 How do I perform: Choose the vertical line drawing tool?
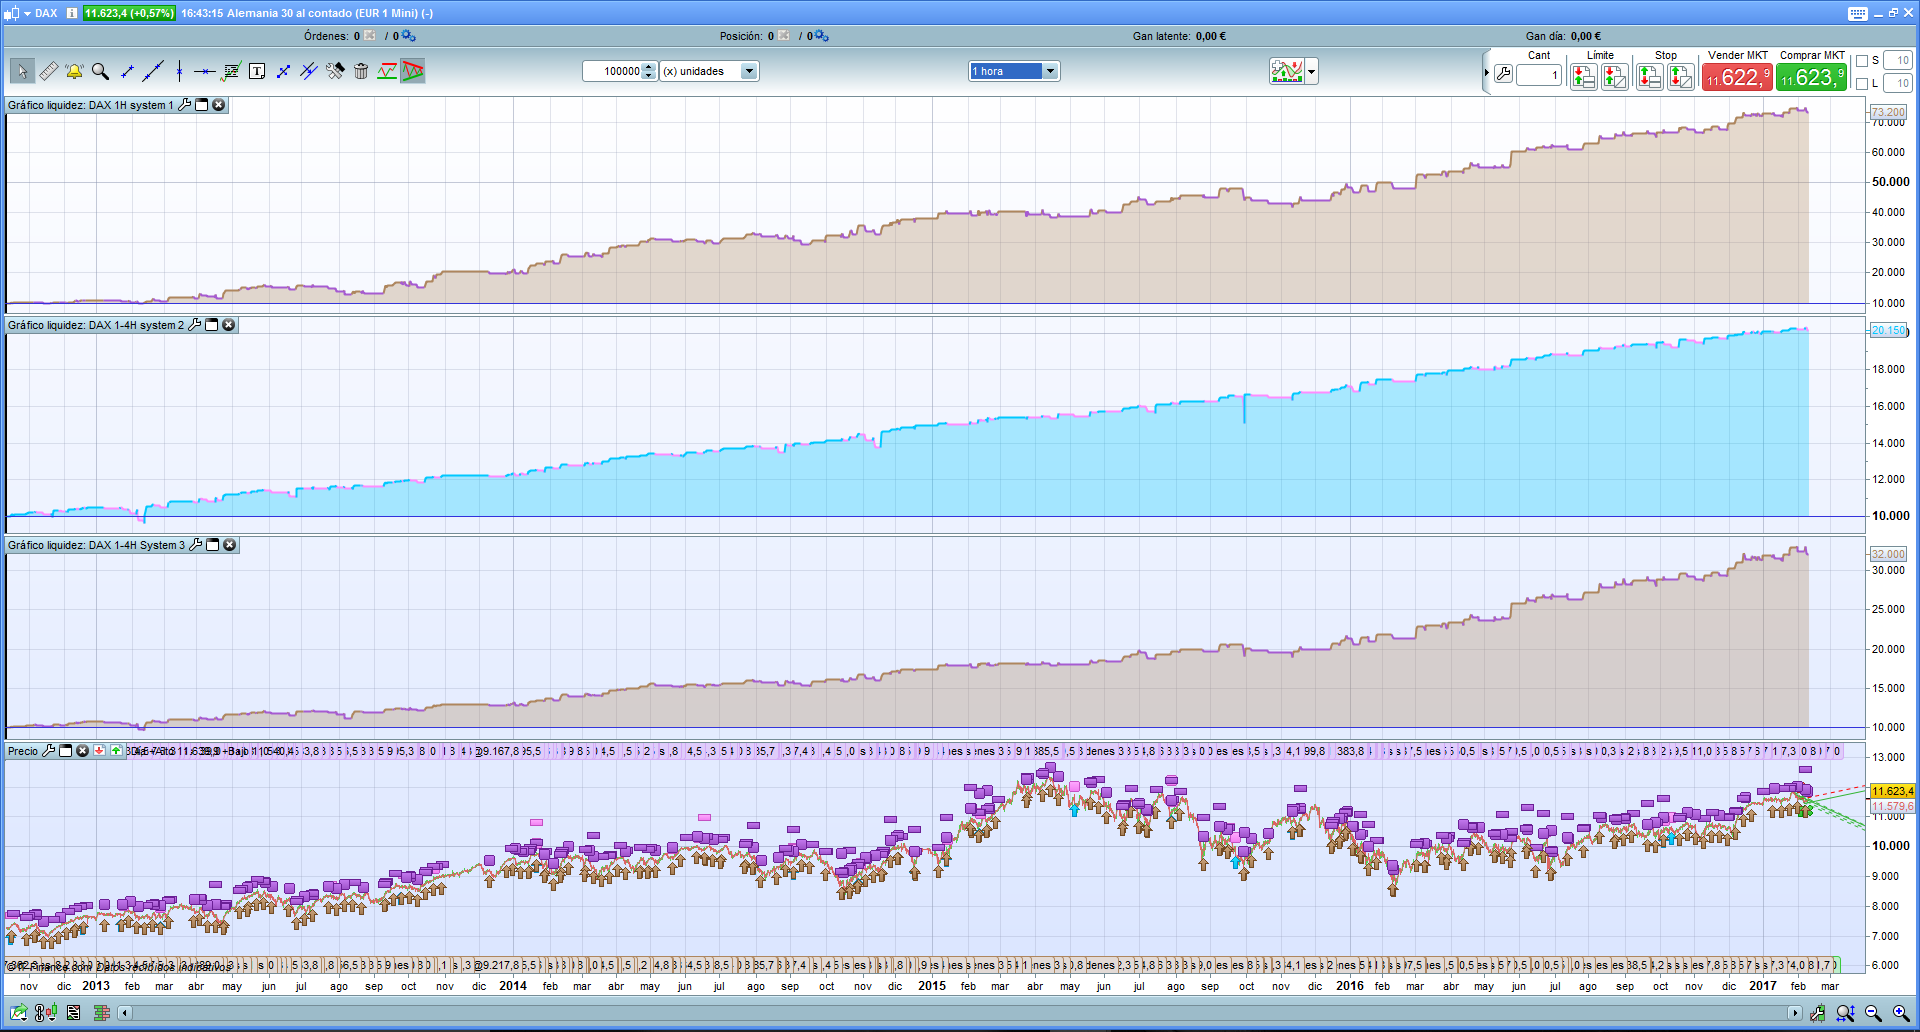(x=179, y=71)
